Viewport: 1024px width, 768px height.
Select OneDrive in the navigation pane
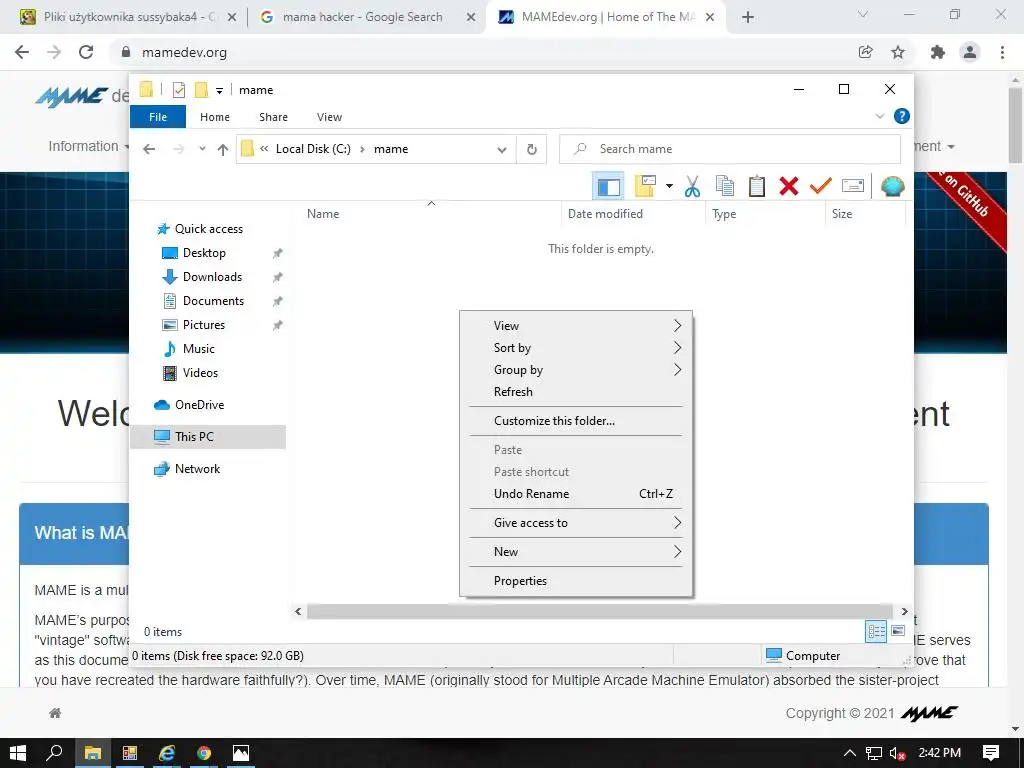click(199, 405)
